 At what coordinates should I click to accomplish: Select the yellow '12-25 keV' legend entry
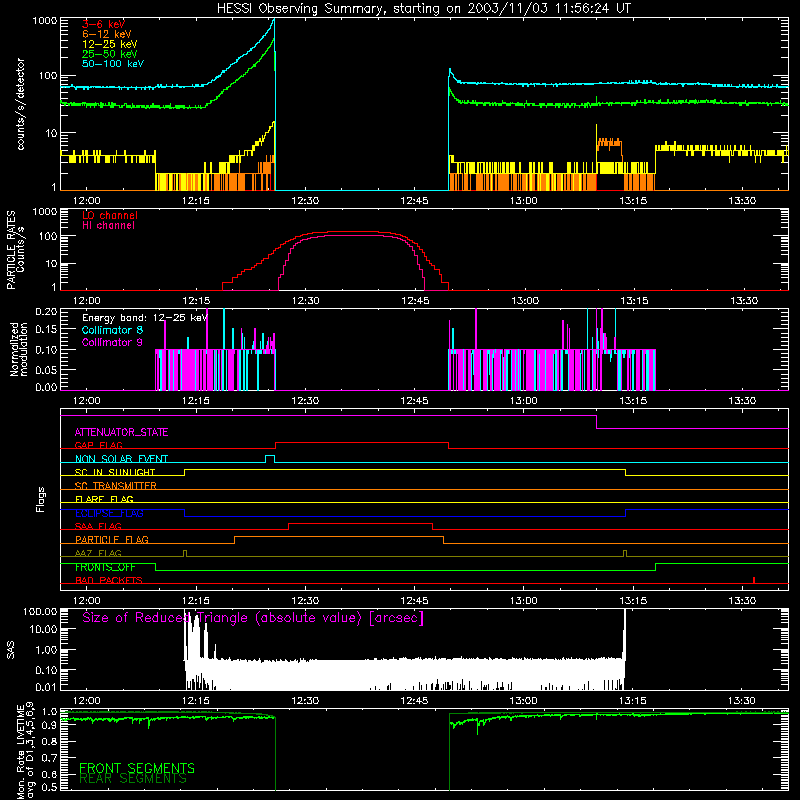click(109, 44)
